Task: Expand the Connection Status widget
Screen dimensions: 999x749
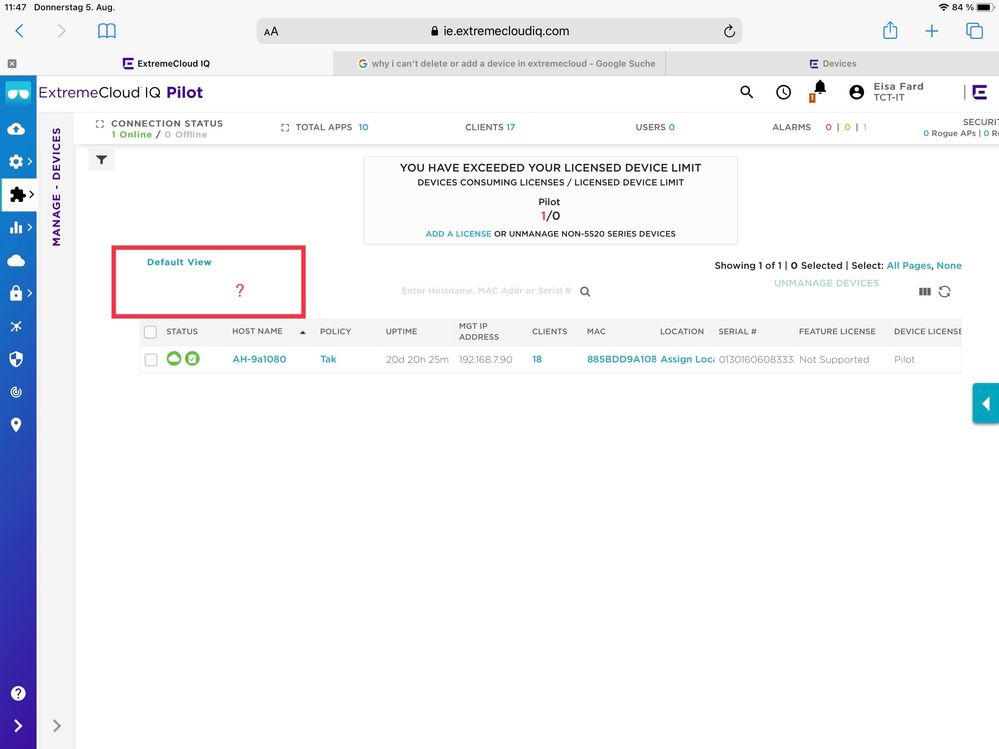Action: tap(99, 124)
